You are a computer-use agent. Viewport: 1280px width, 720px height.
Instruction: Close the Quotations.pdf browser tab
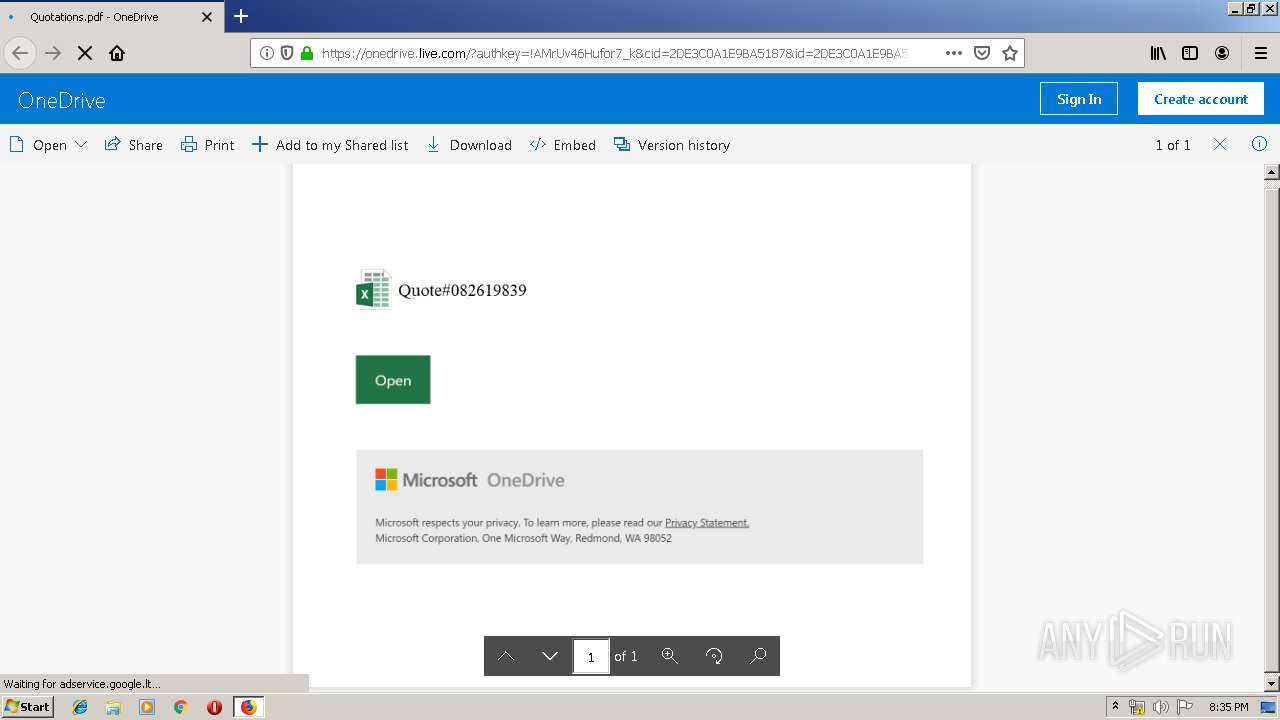(x=207, y=17)
